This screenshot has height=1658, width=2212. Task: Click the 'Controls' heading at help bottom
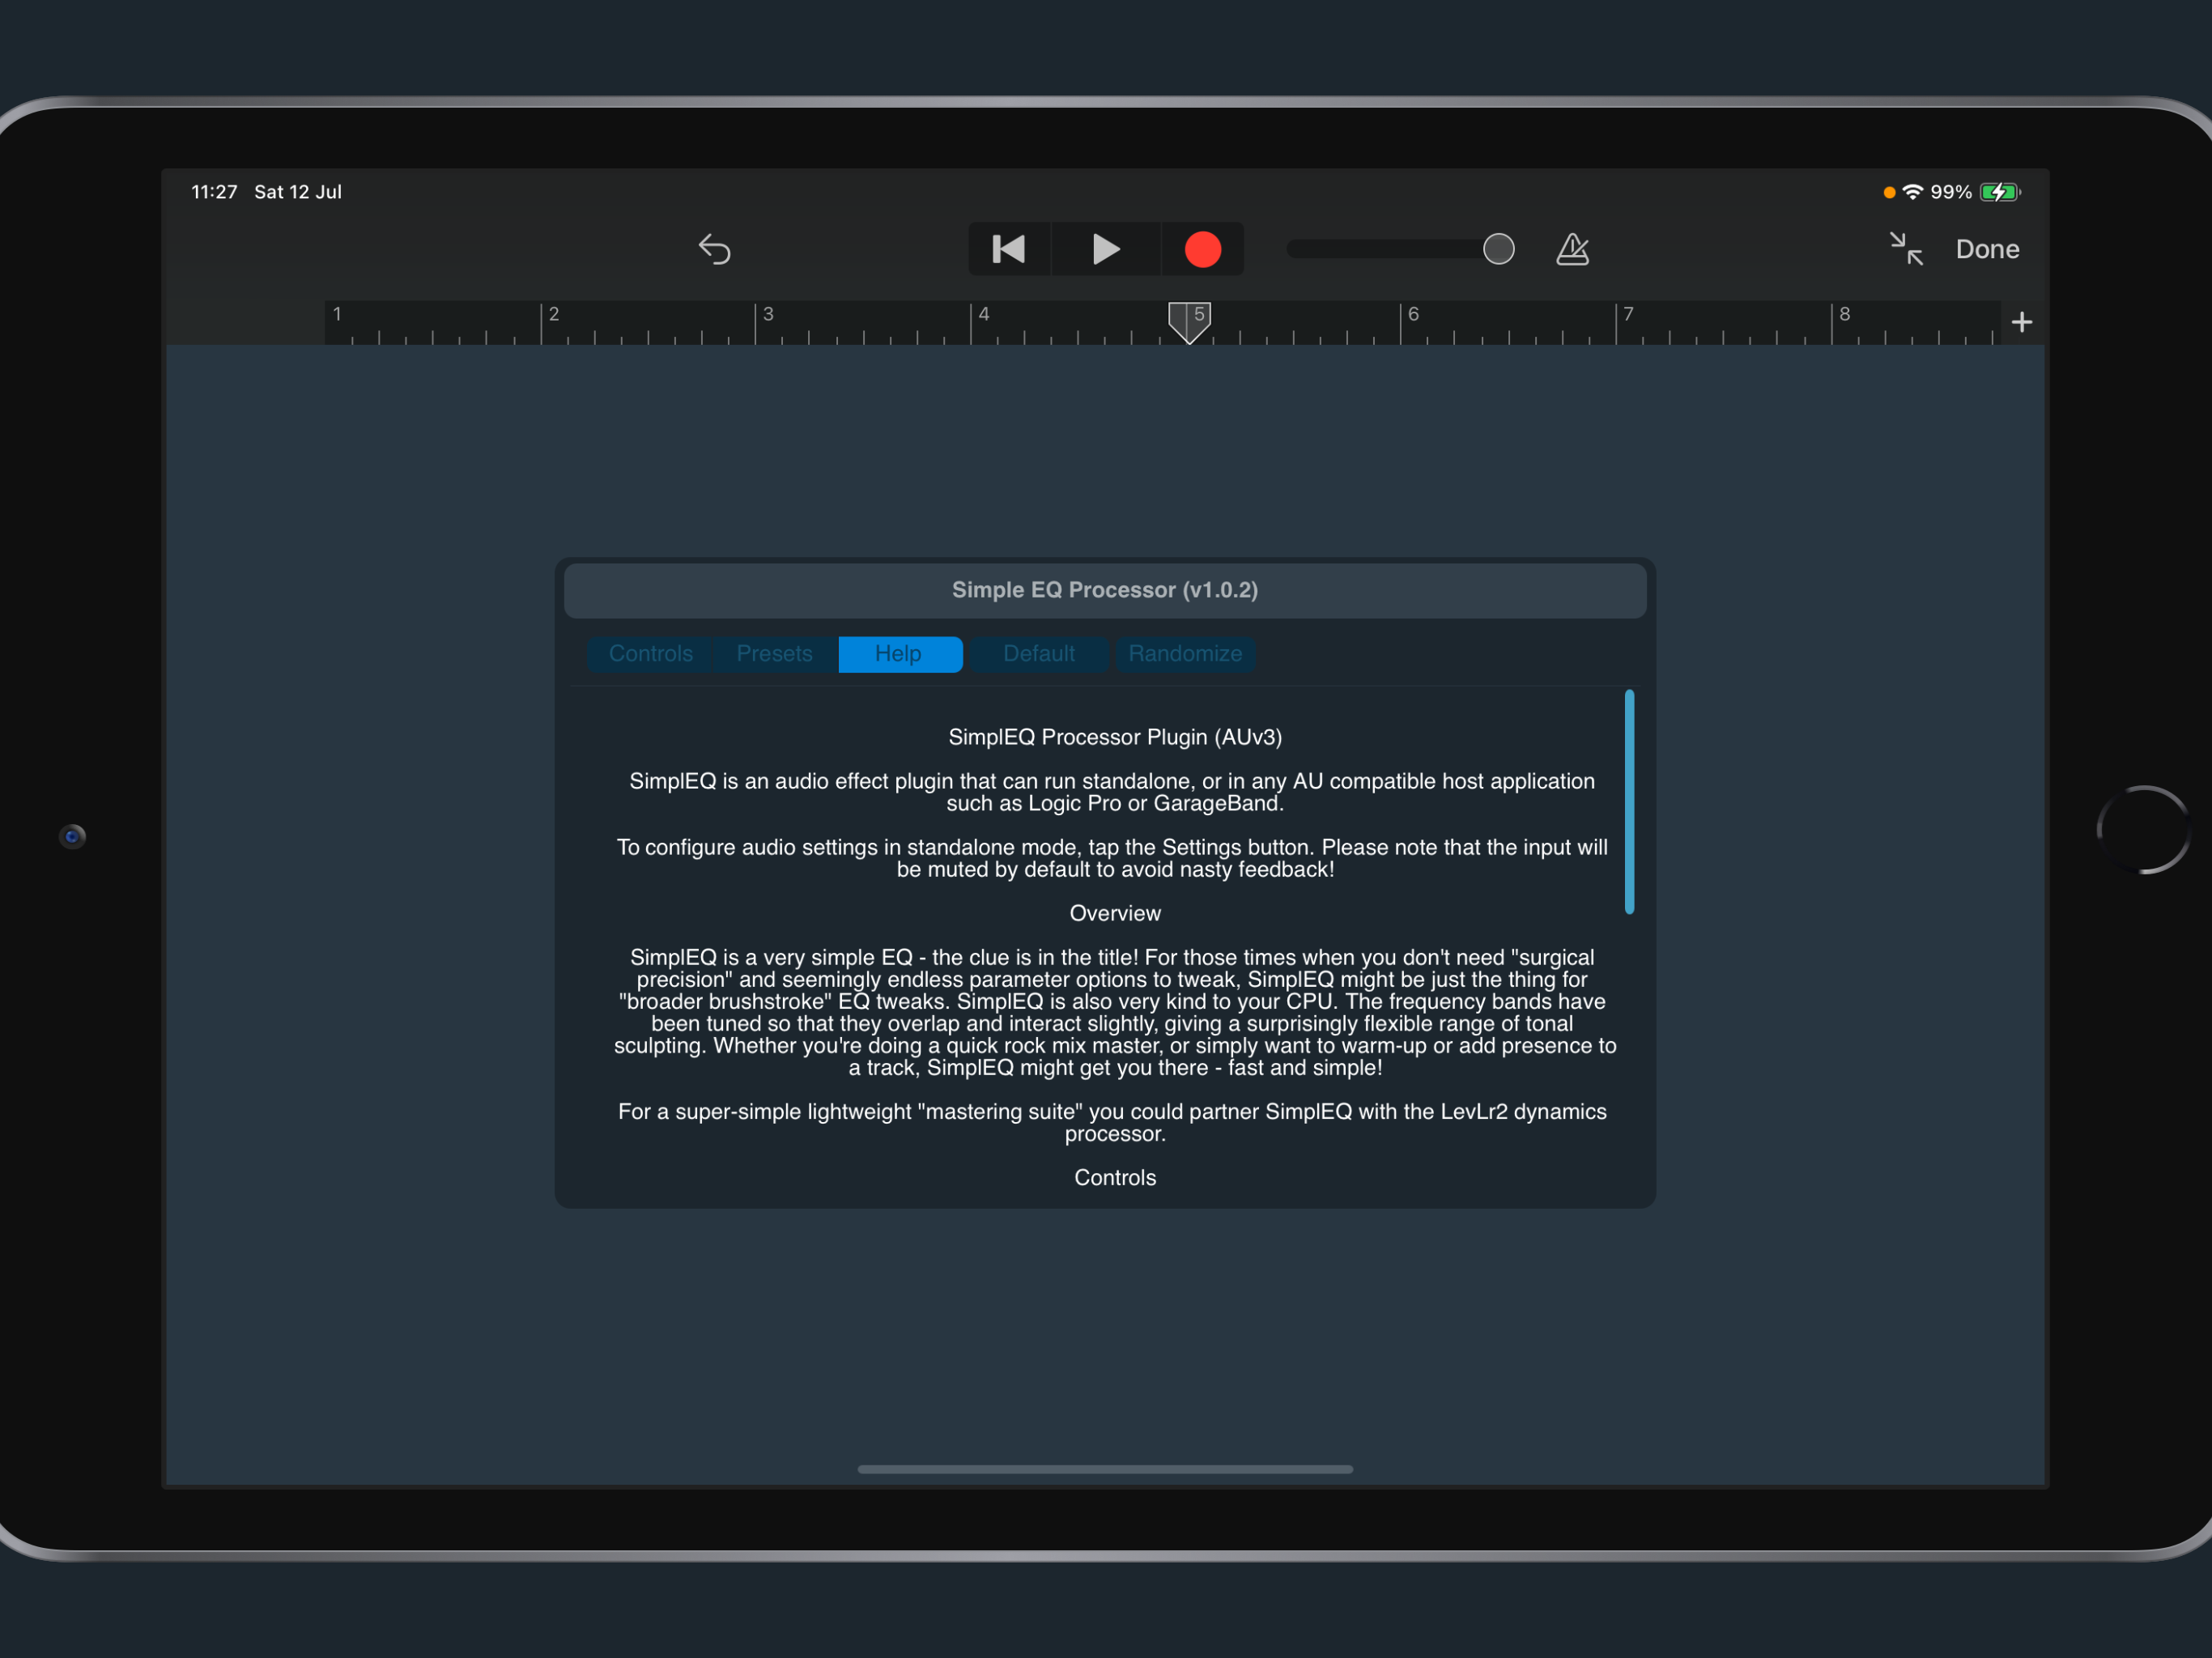coord(1115,1178)
